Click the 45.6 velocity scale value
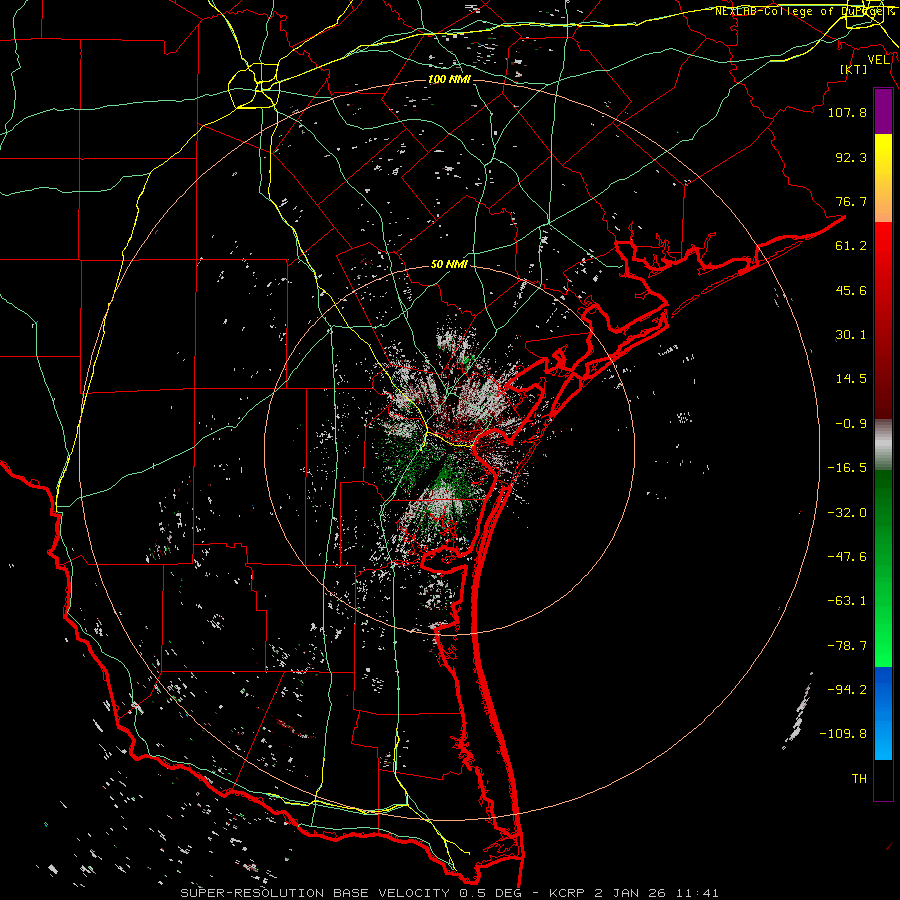 (851, 290)
